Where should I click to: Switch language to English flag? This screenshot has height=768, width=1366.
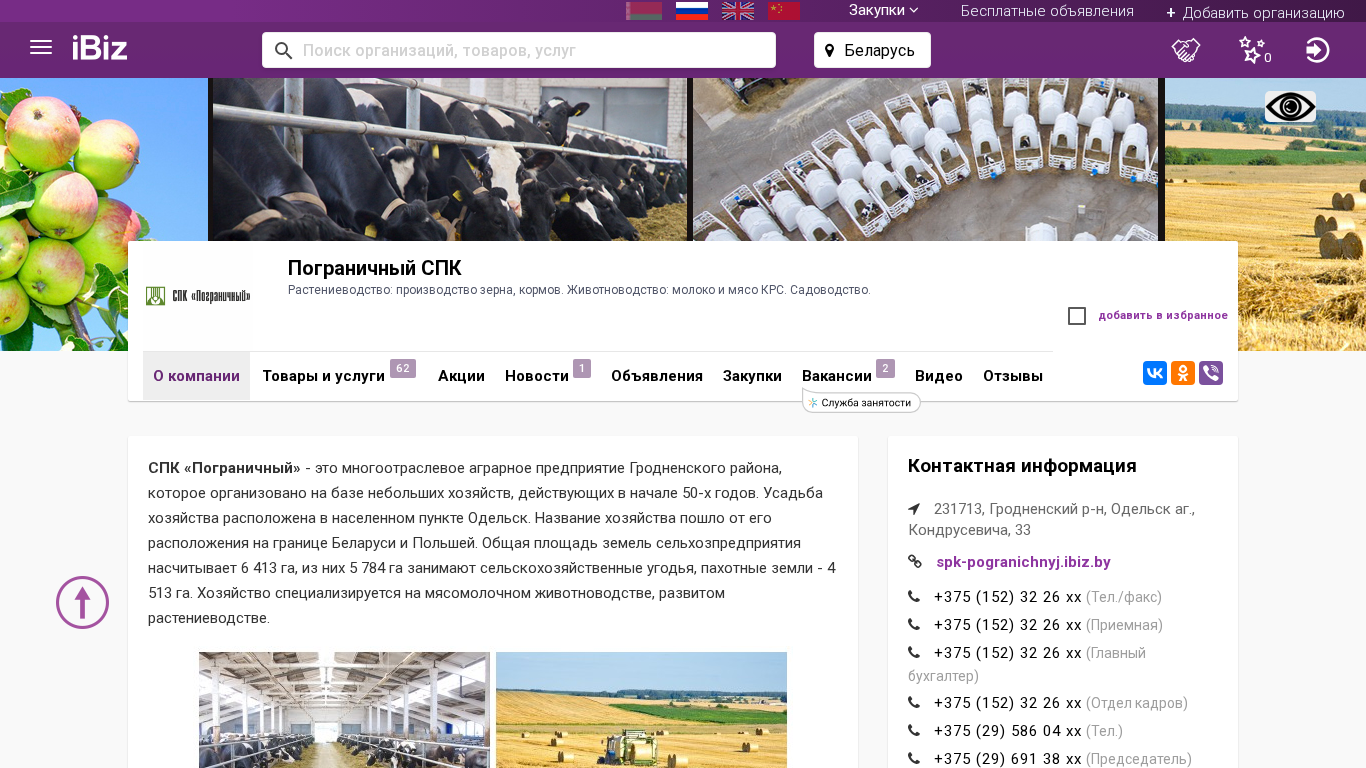(x=738, y=11)
